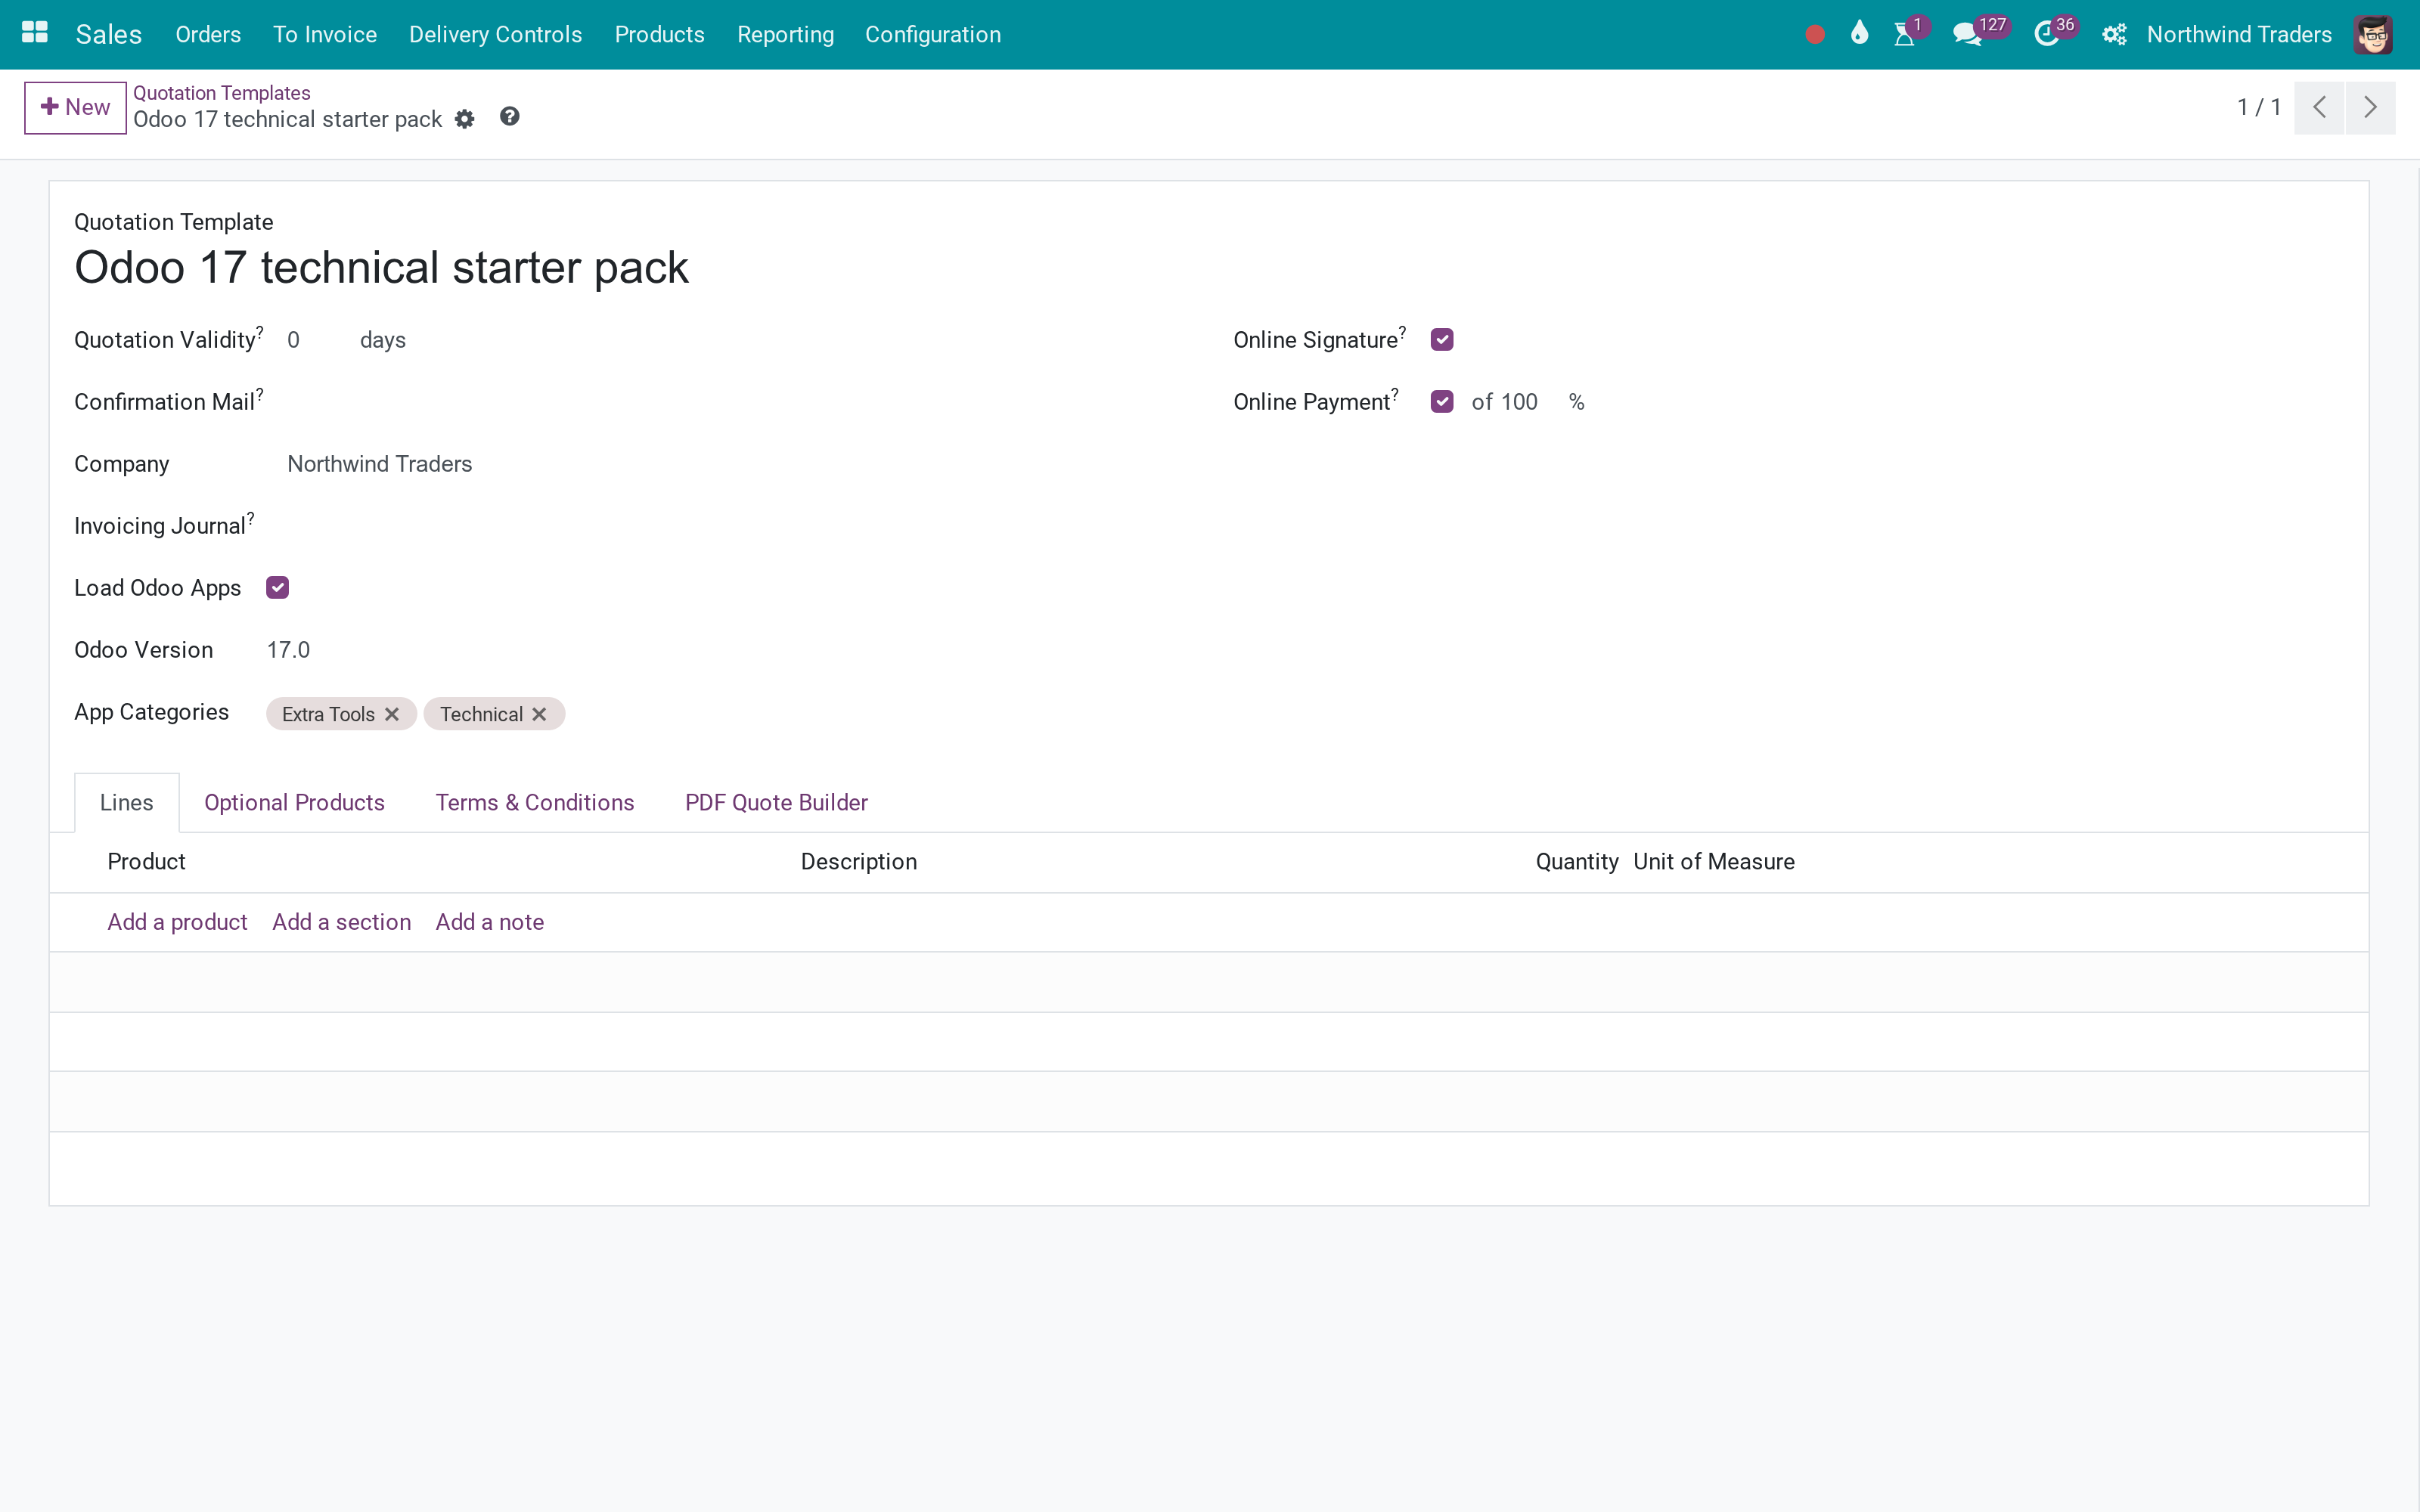2420x1512 pixels.
Task: Toggle the Online Signature checkbox
Action: click(x=1442, y=340)
